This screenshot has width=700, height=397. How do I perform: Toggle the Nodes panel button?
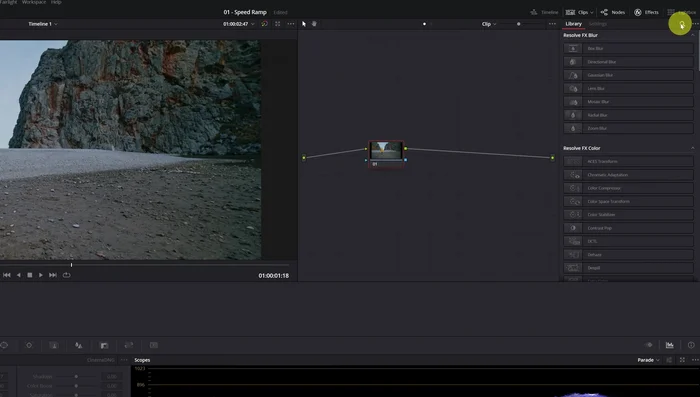click(x=613, y=13)
